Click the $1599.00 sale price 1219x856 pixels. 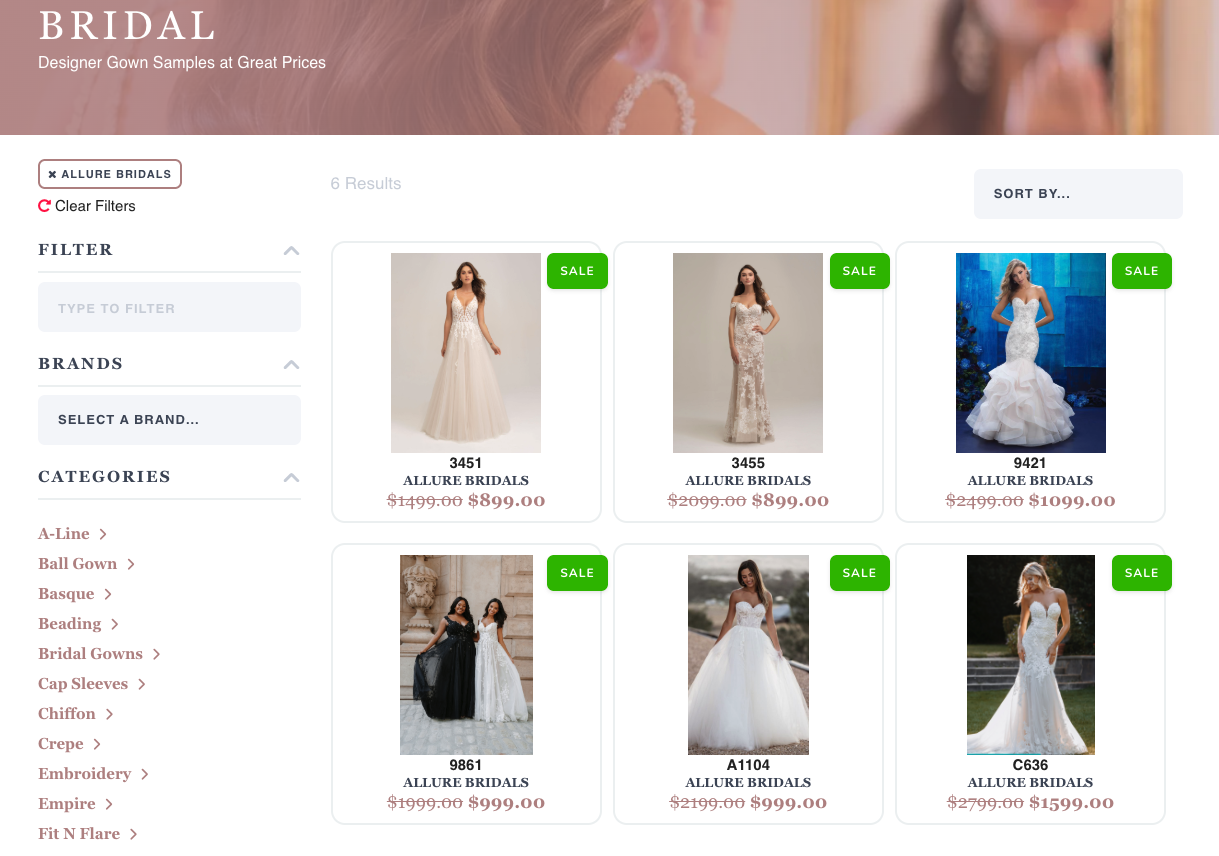tap(1071, 802)
